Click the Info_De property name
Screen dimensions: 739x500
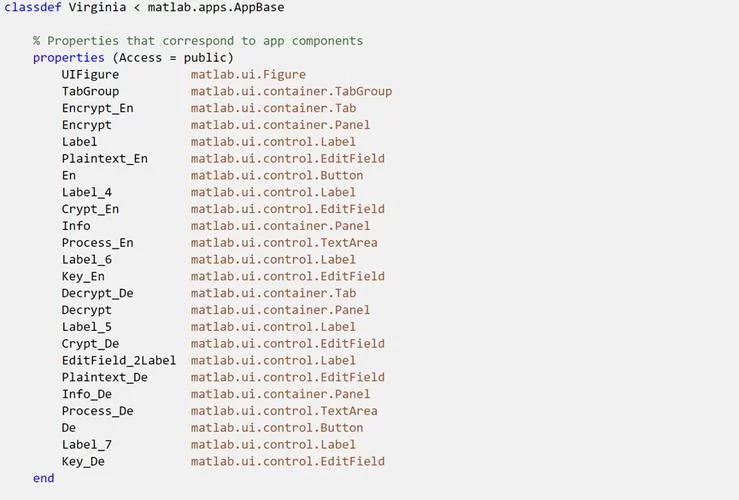pos(86,394)
